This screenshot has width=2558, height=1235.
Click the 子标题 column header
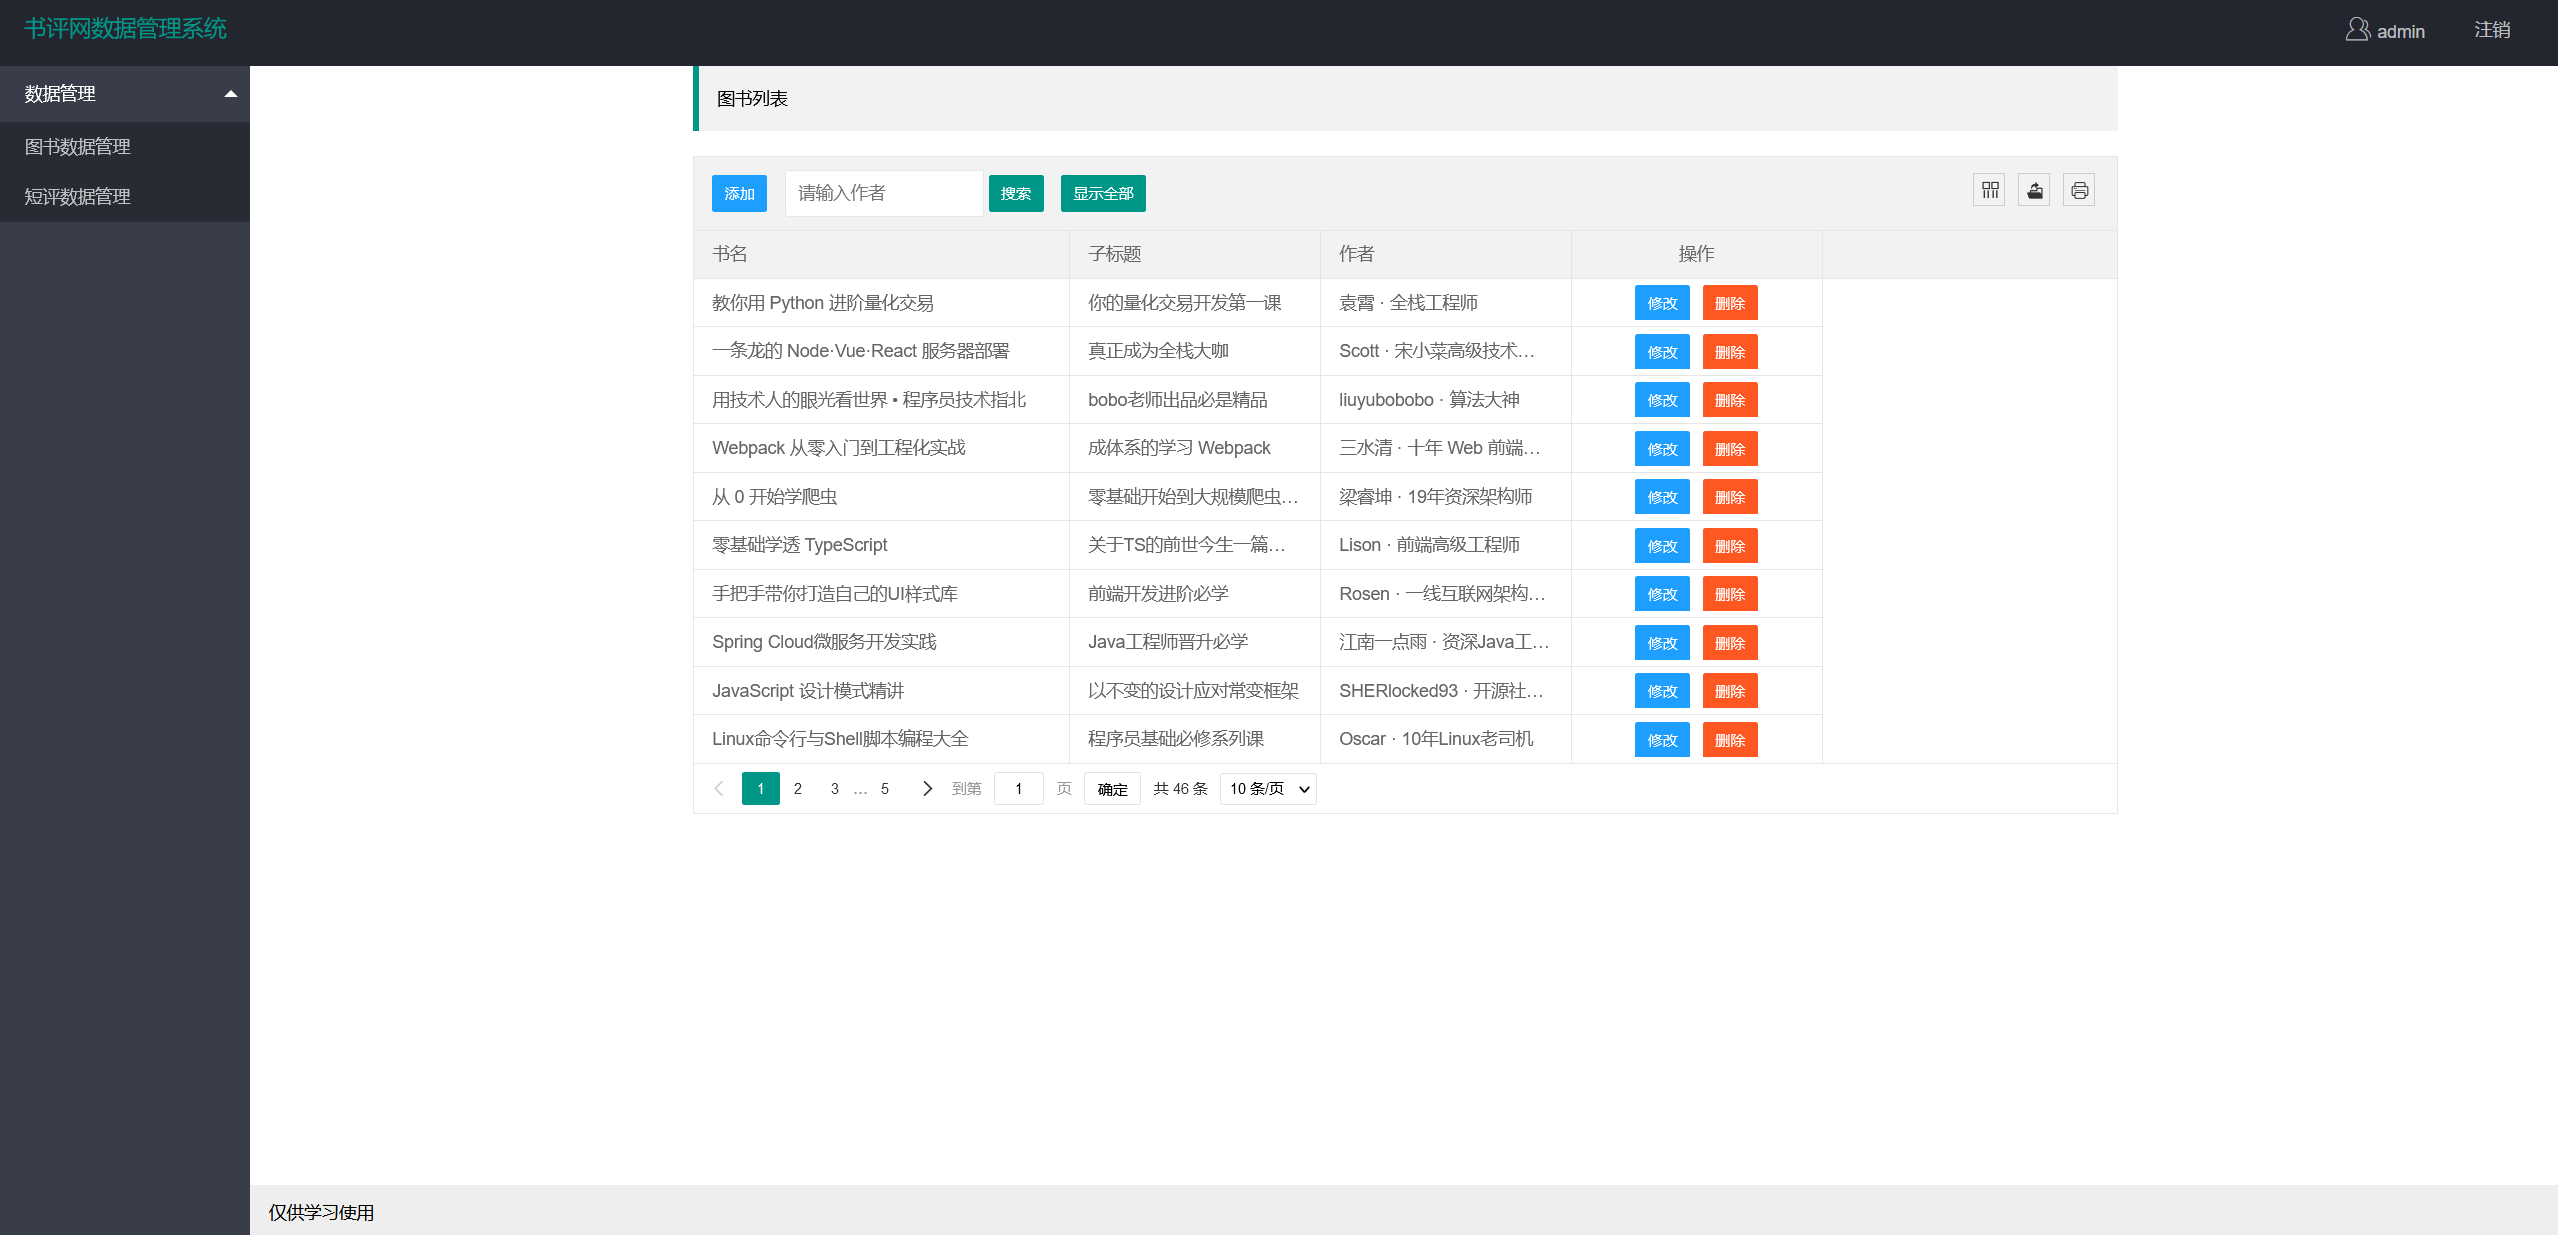pos(1195,254)
